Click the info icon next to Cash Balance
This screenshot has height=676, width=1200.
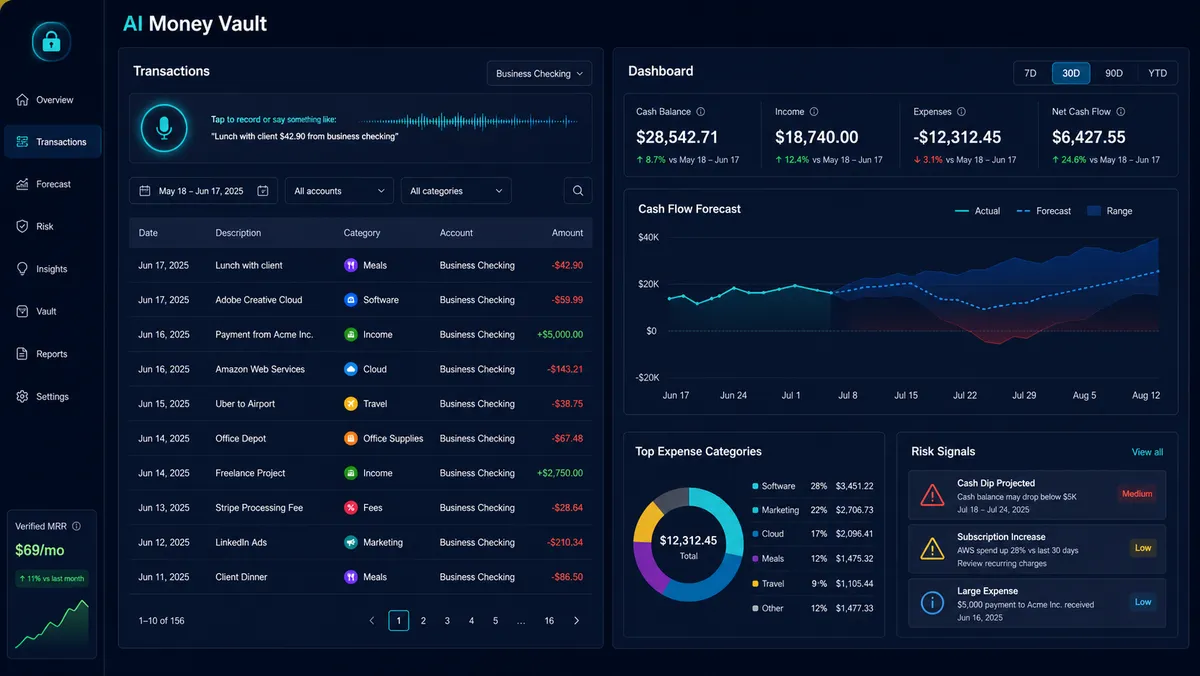(x=700, y=112)
